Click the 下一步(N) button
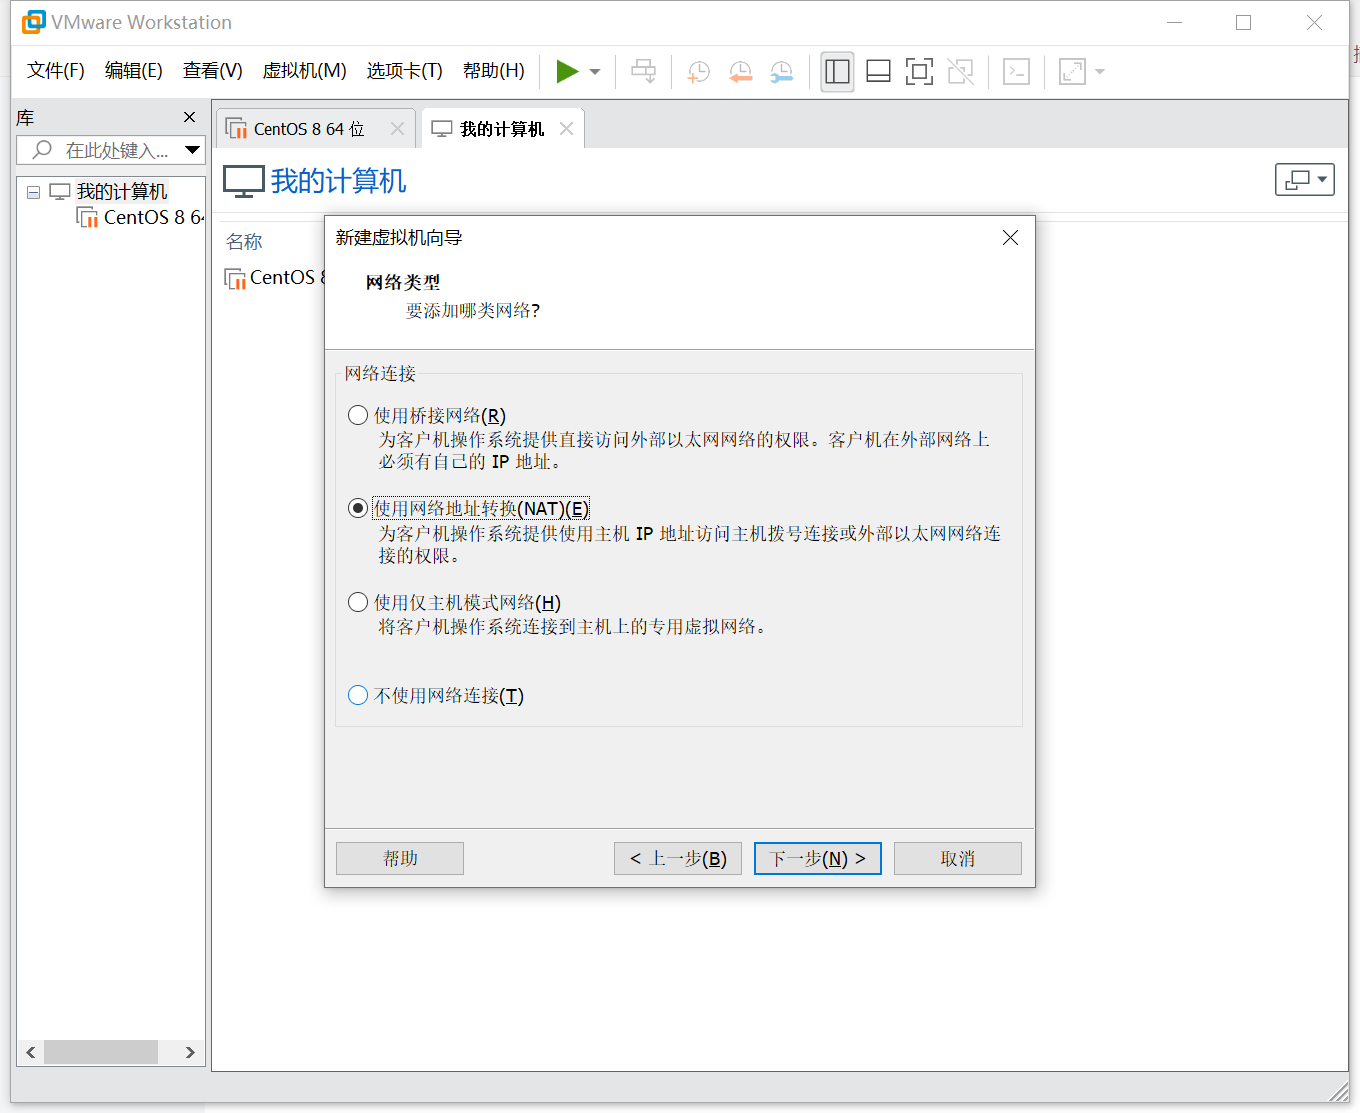 818,858
